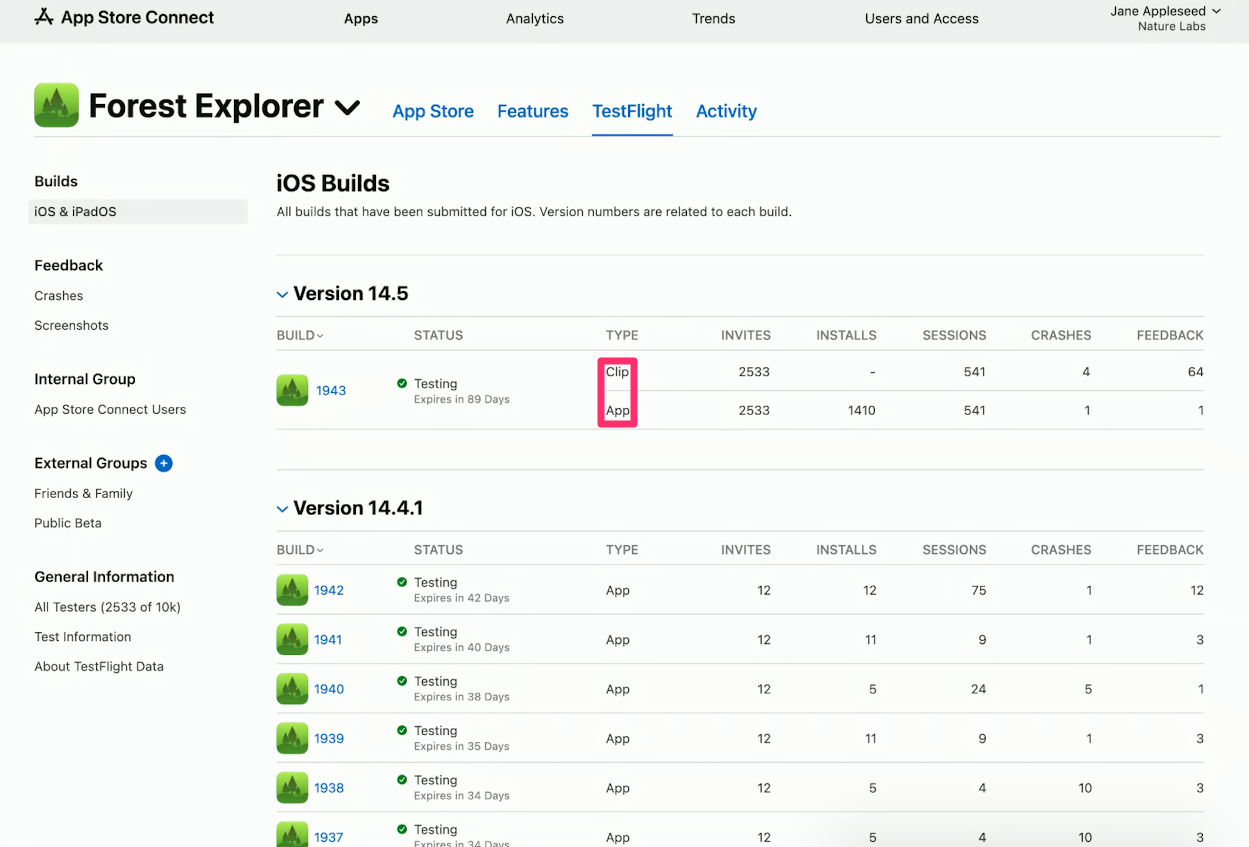Open build 1941 link
Viewport: 1249px width, 847px height.
[x=328, y=639]
